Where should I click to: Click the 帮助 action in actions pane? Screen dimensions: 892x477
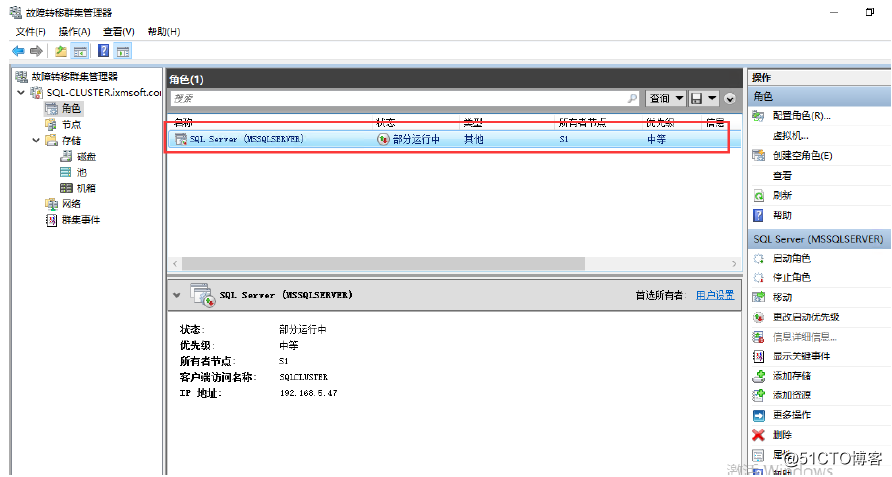pos(782,215)
